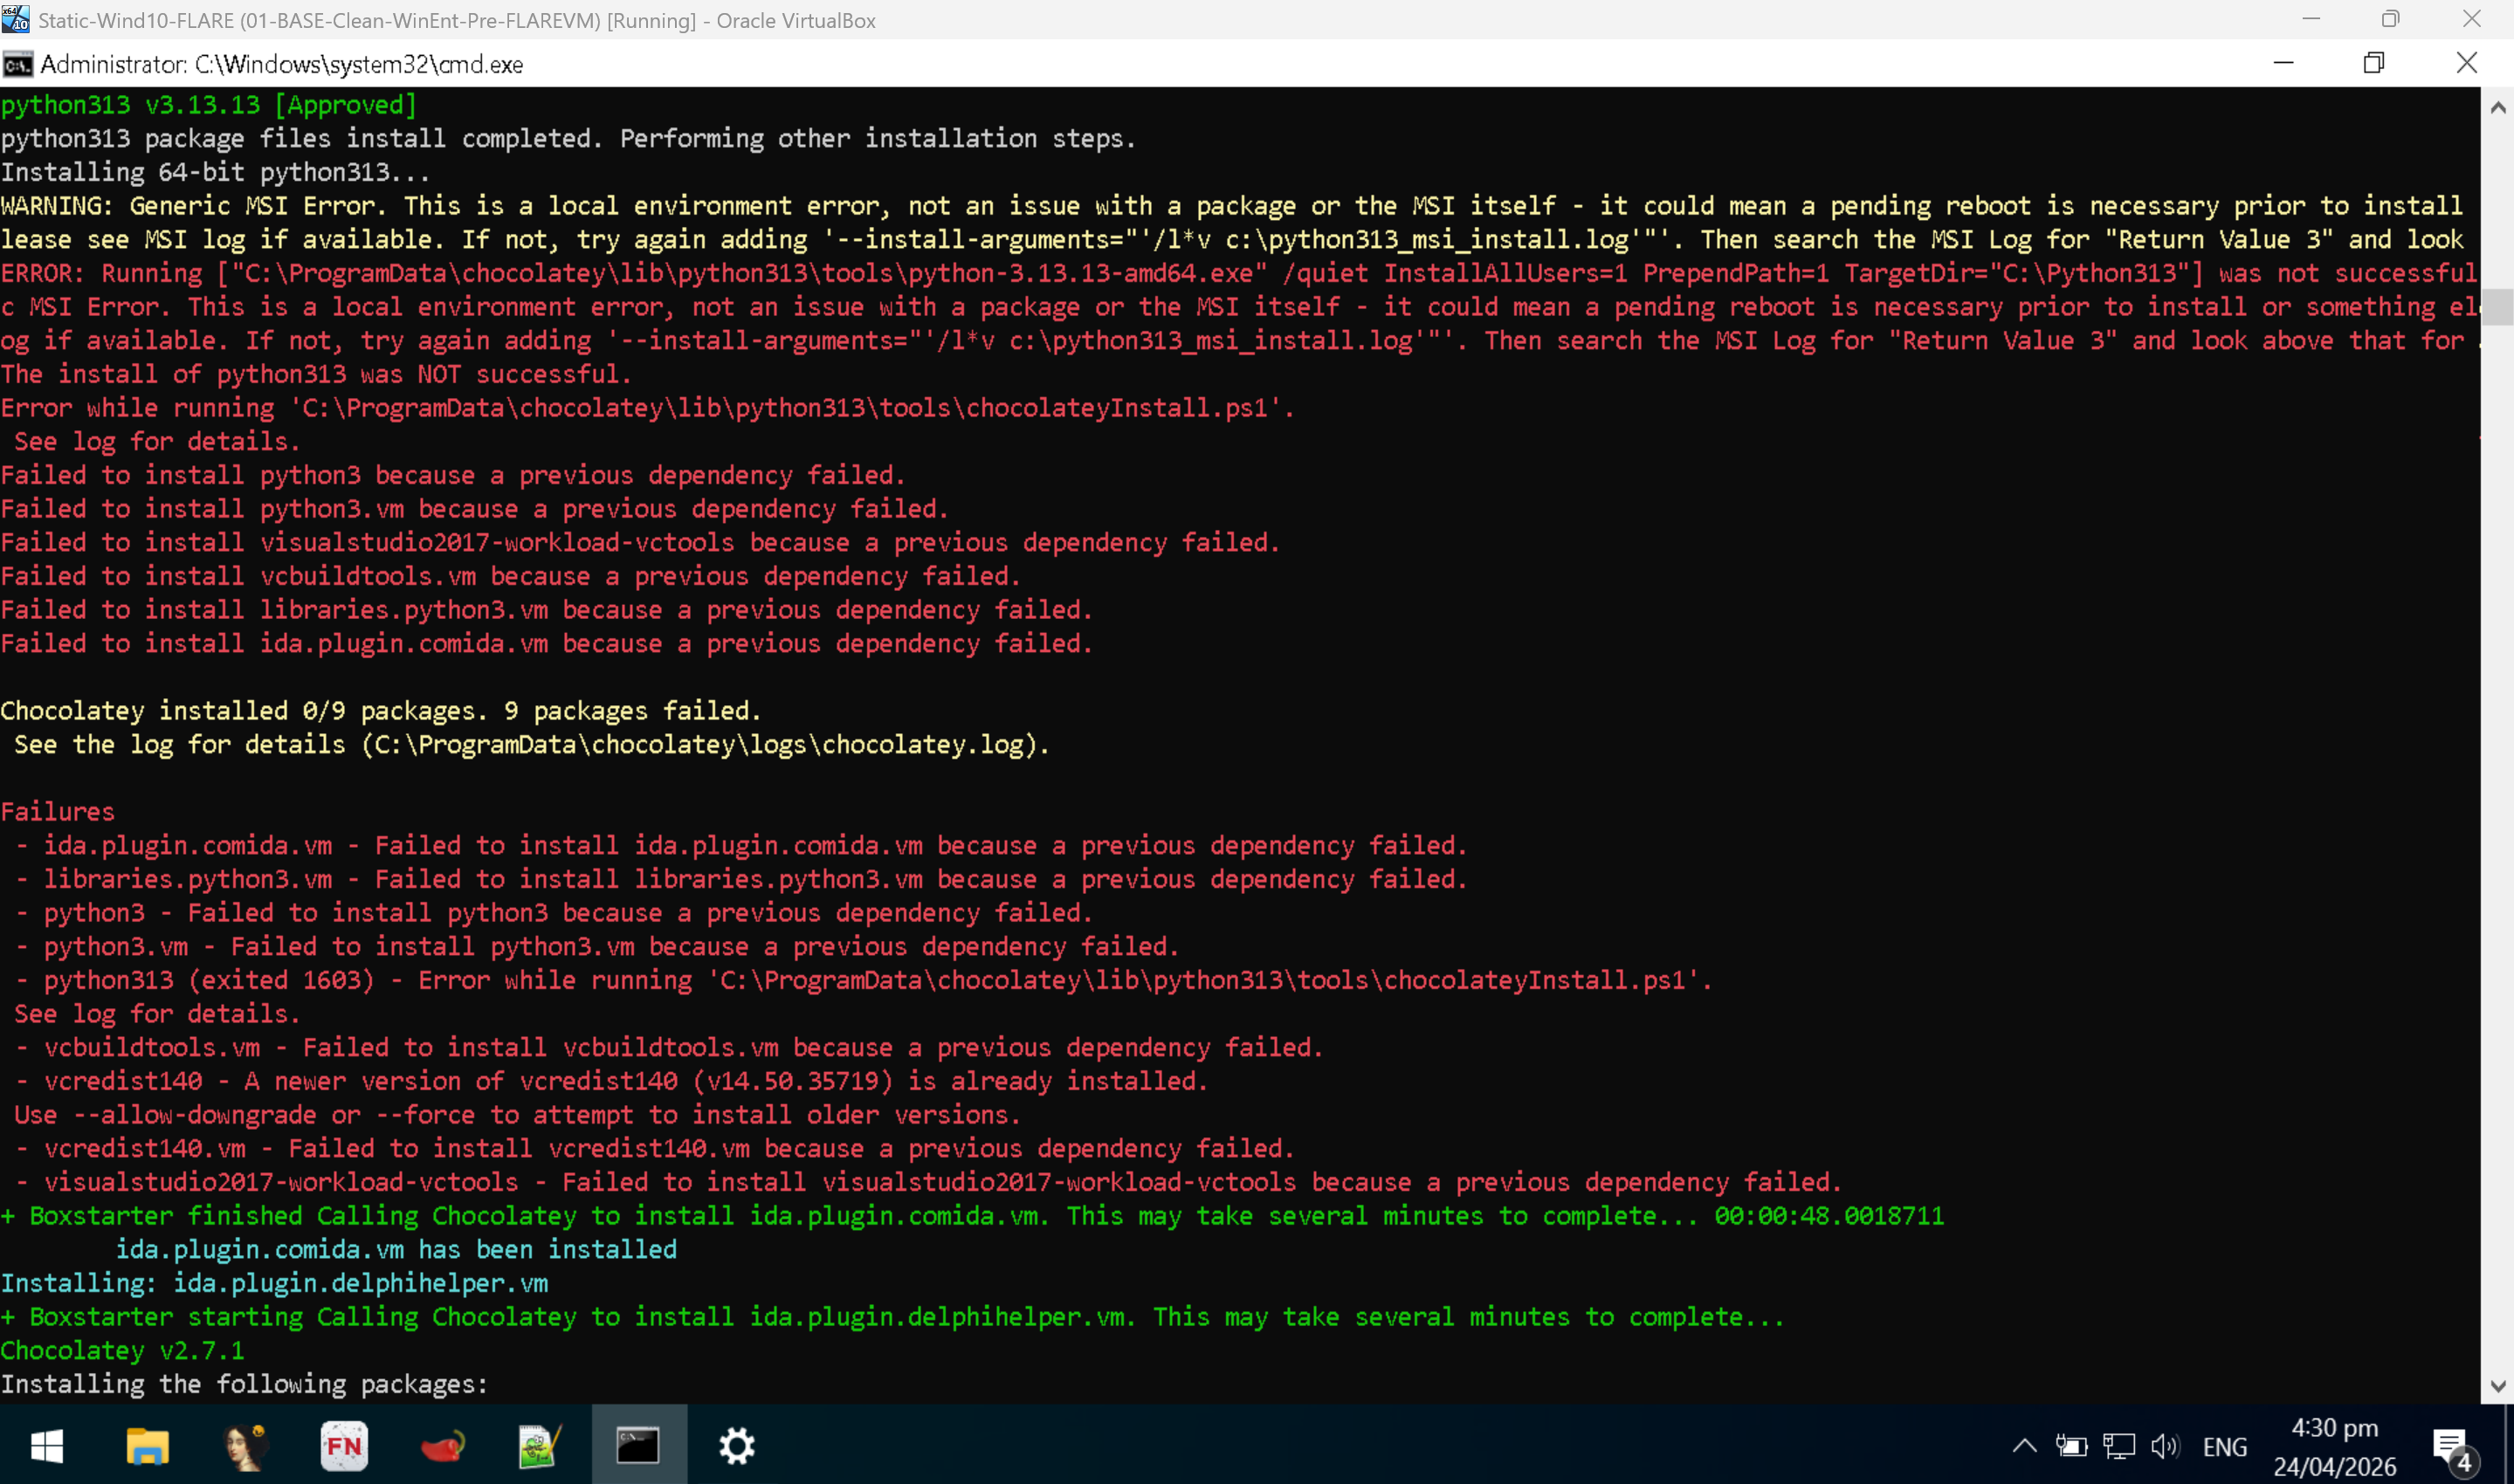Click 'python313 (exited 1603)' failure line
2514x1484 pixels.
point(864,980)
